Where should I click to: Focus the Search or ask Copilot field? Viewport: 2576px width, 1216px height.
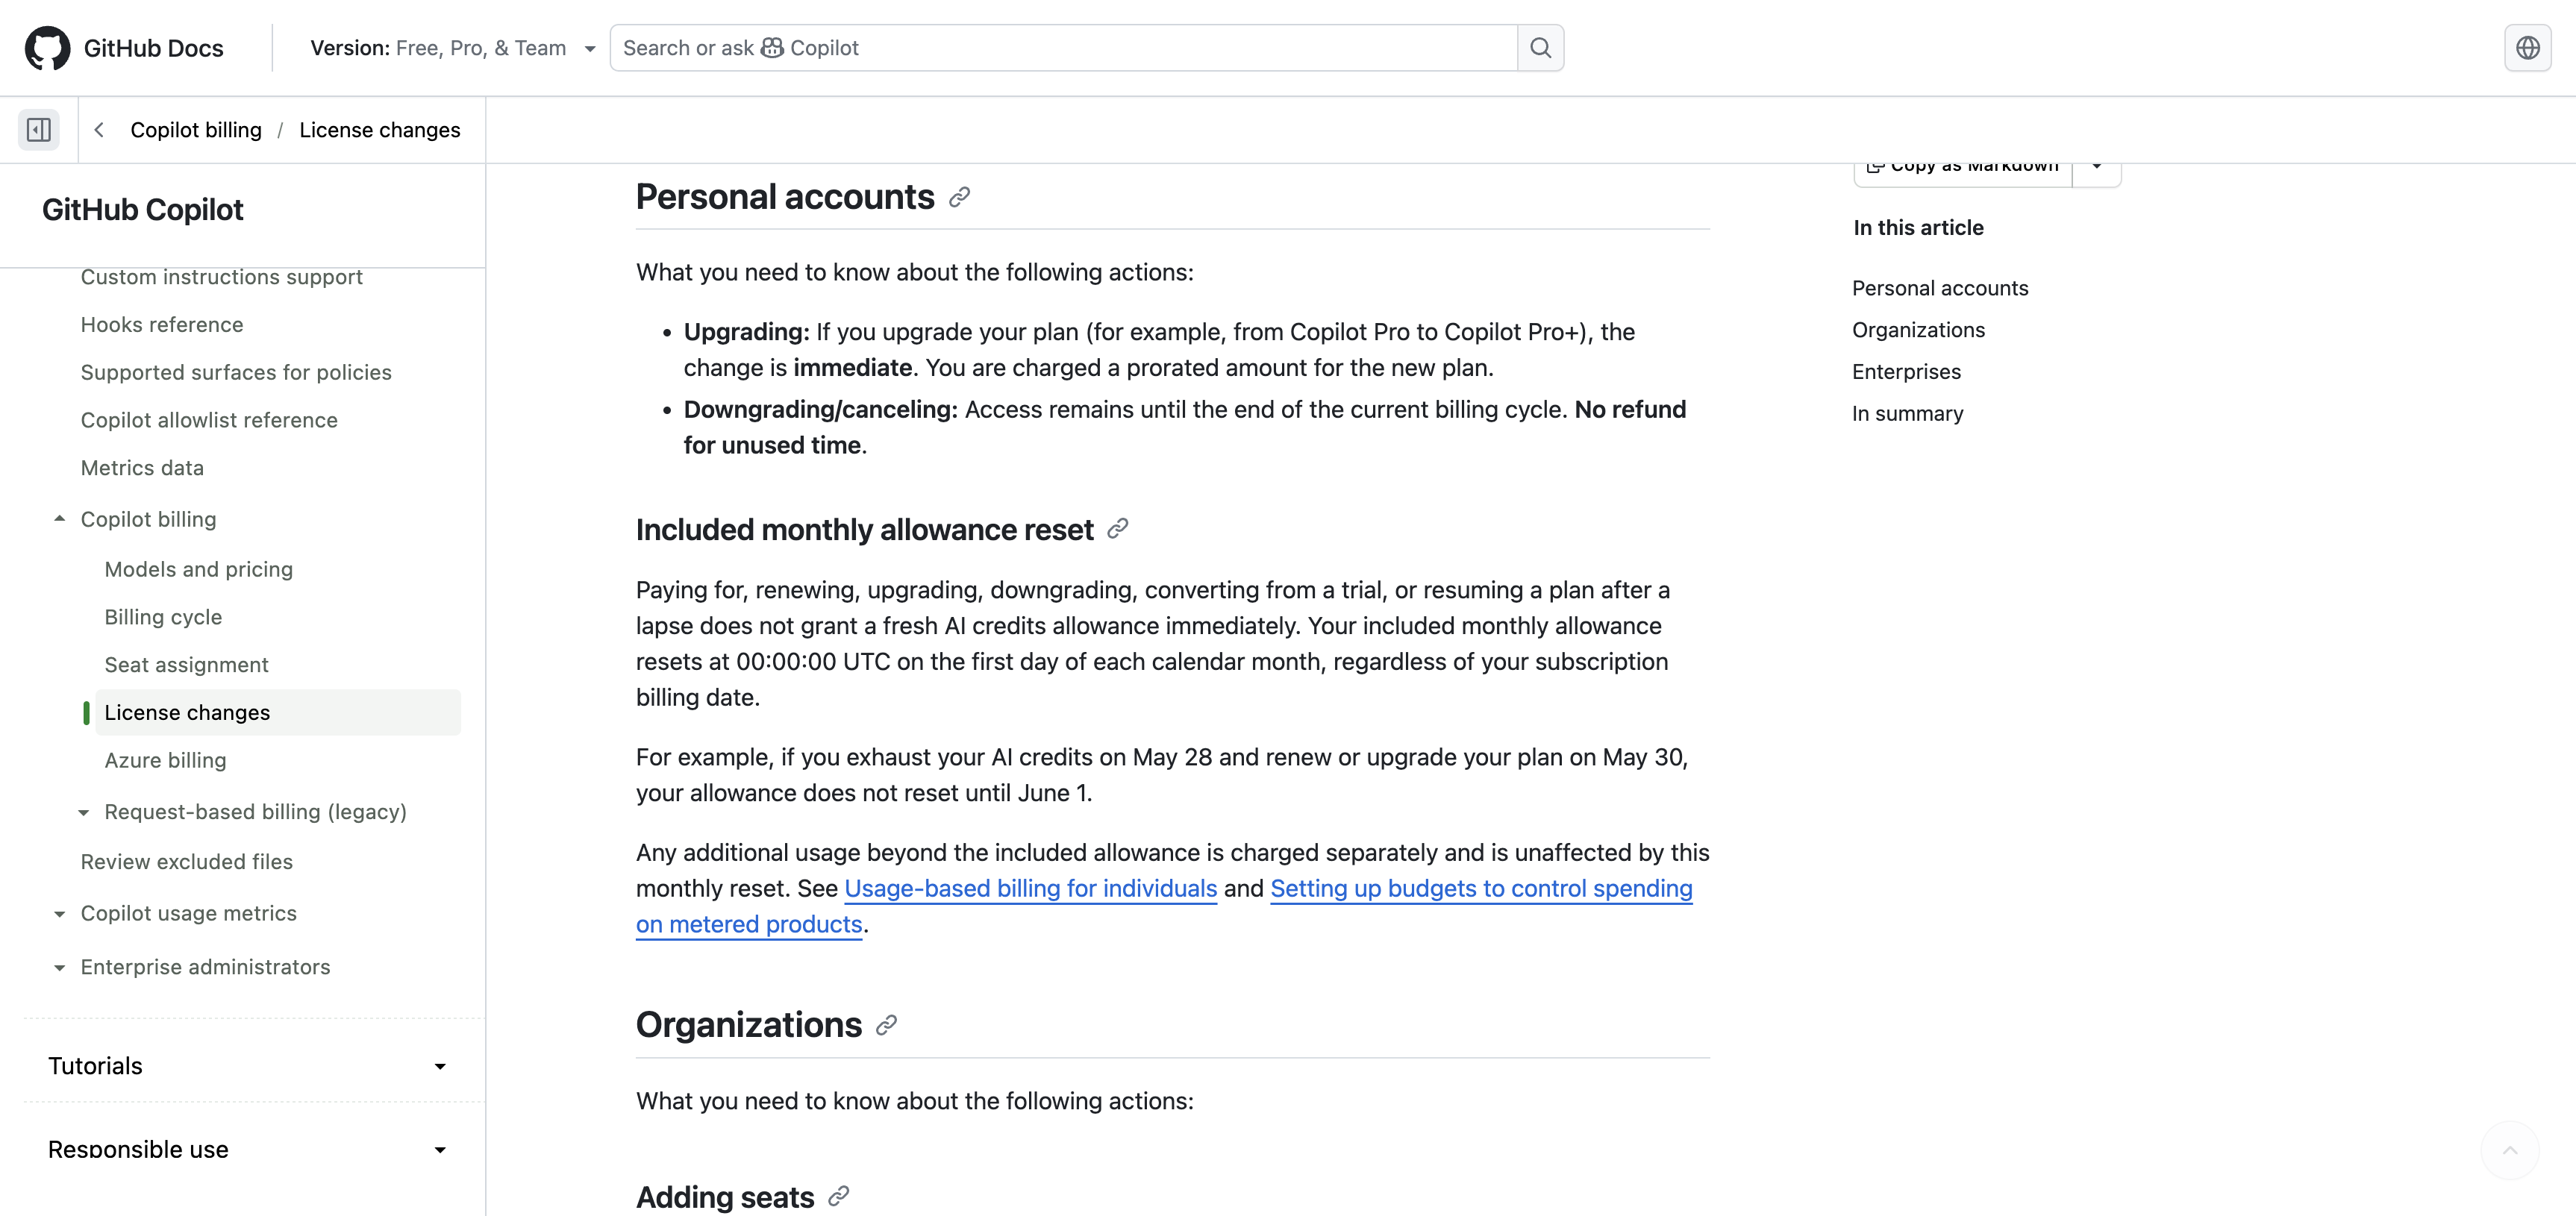[1063, 48]
